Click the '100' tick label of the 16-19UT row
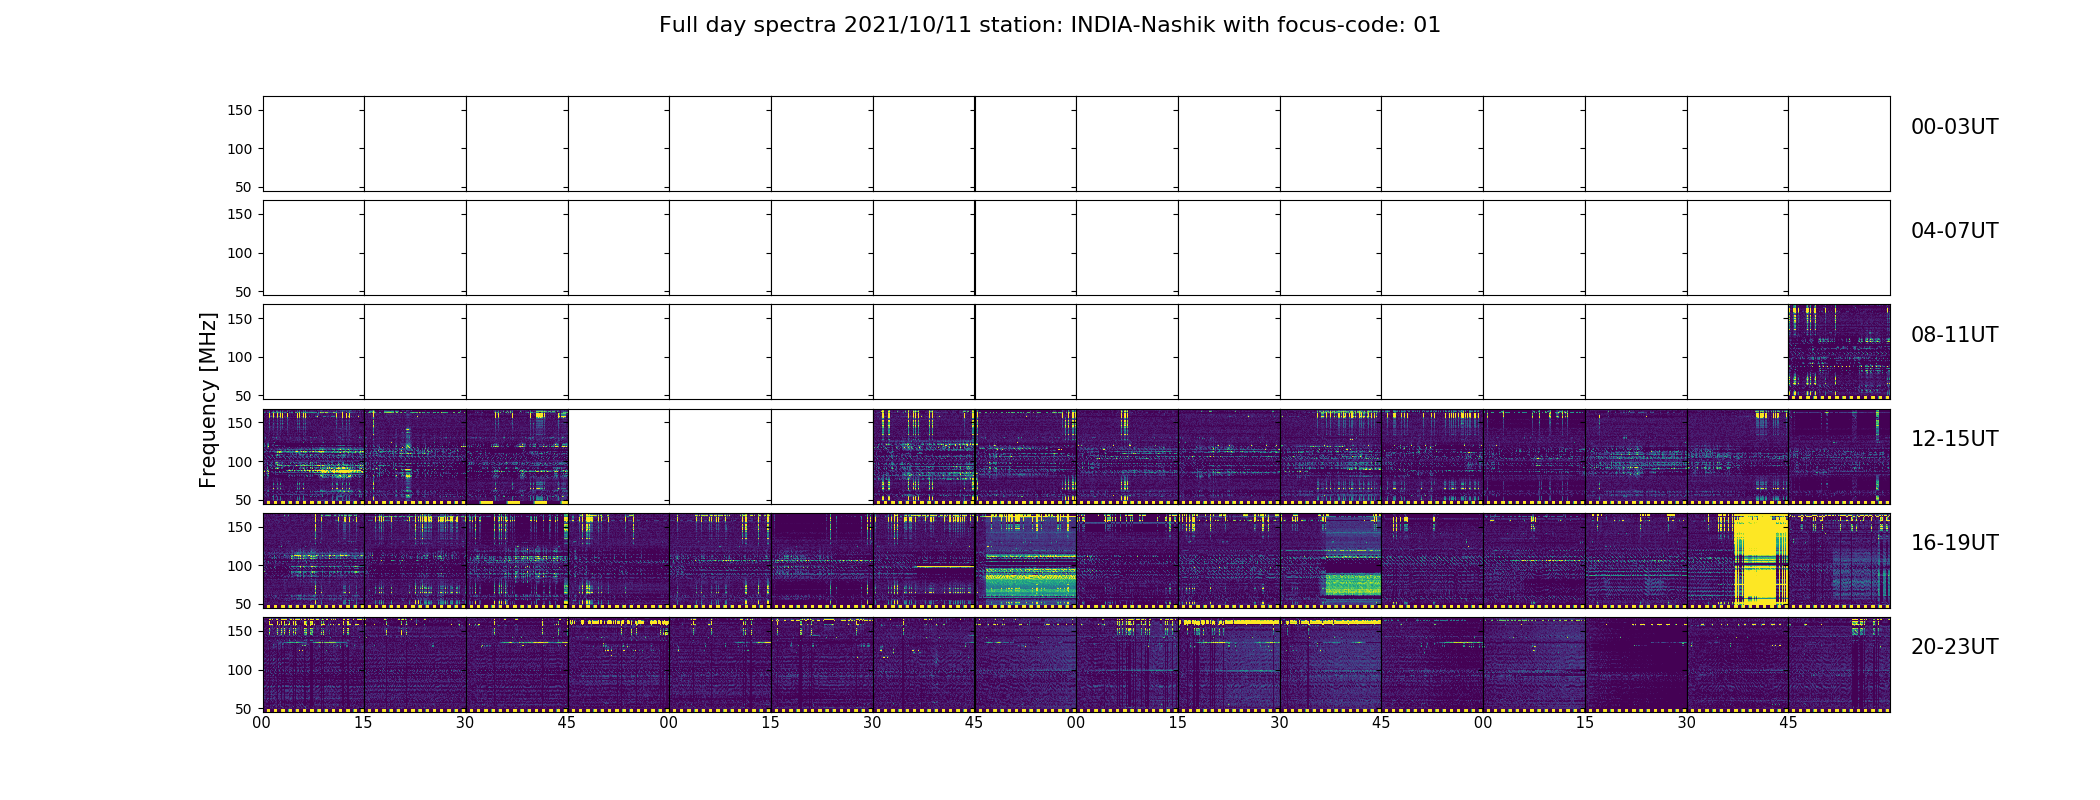 [239, 565]
